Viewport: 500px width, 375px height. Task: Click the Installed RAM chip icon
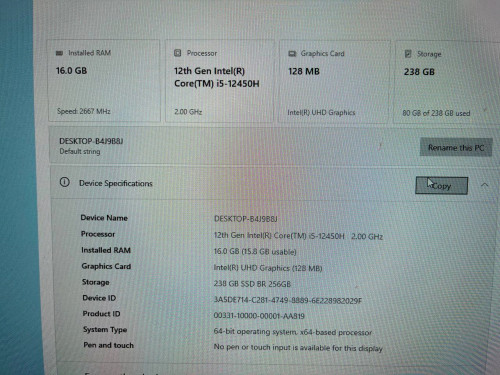59,53
